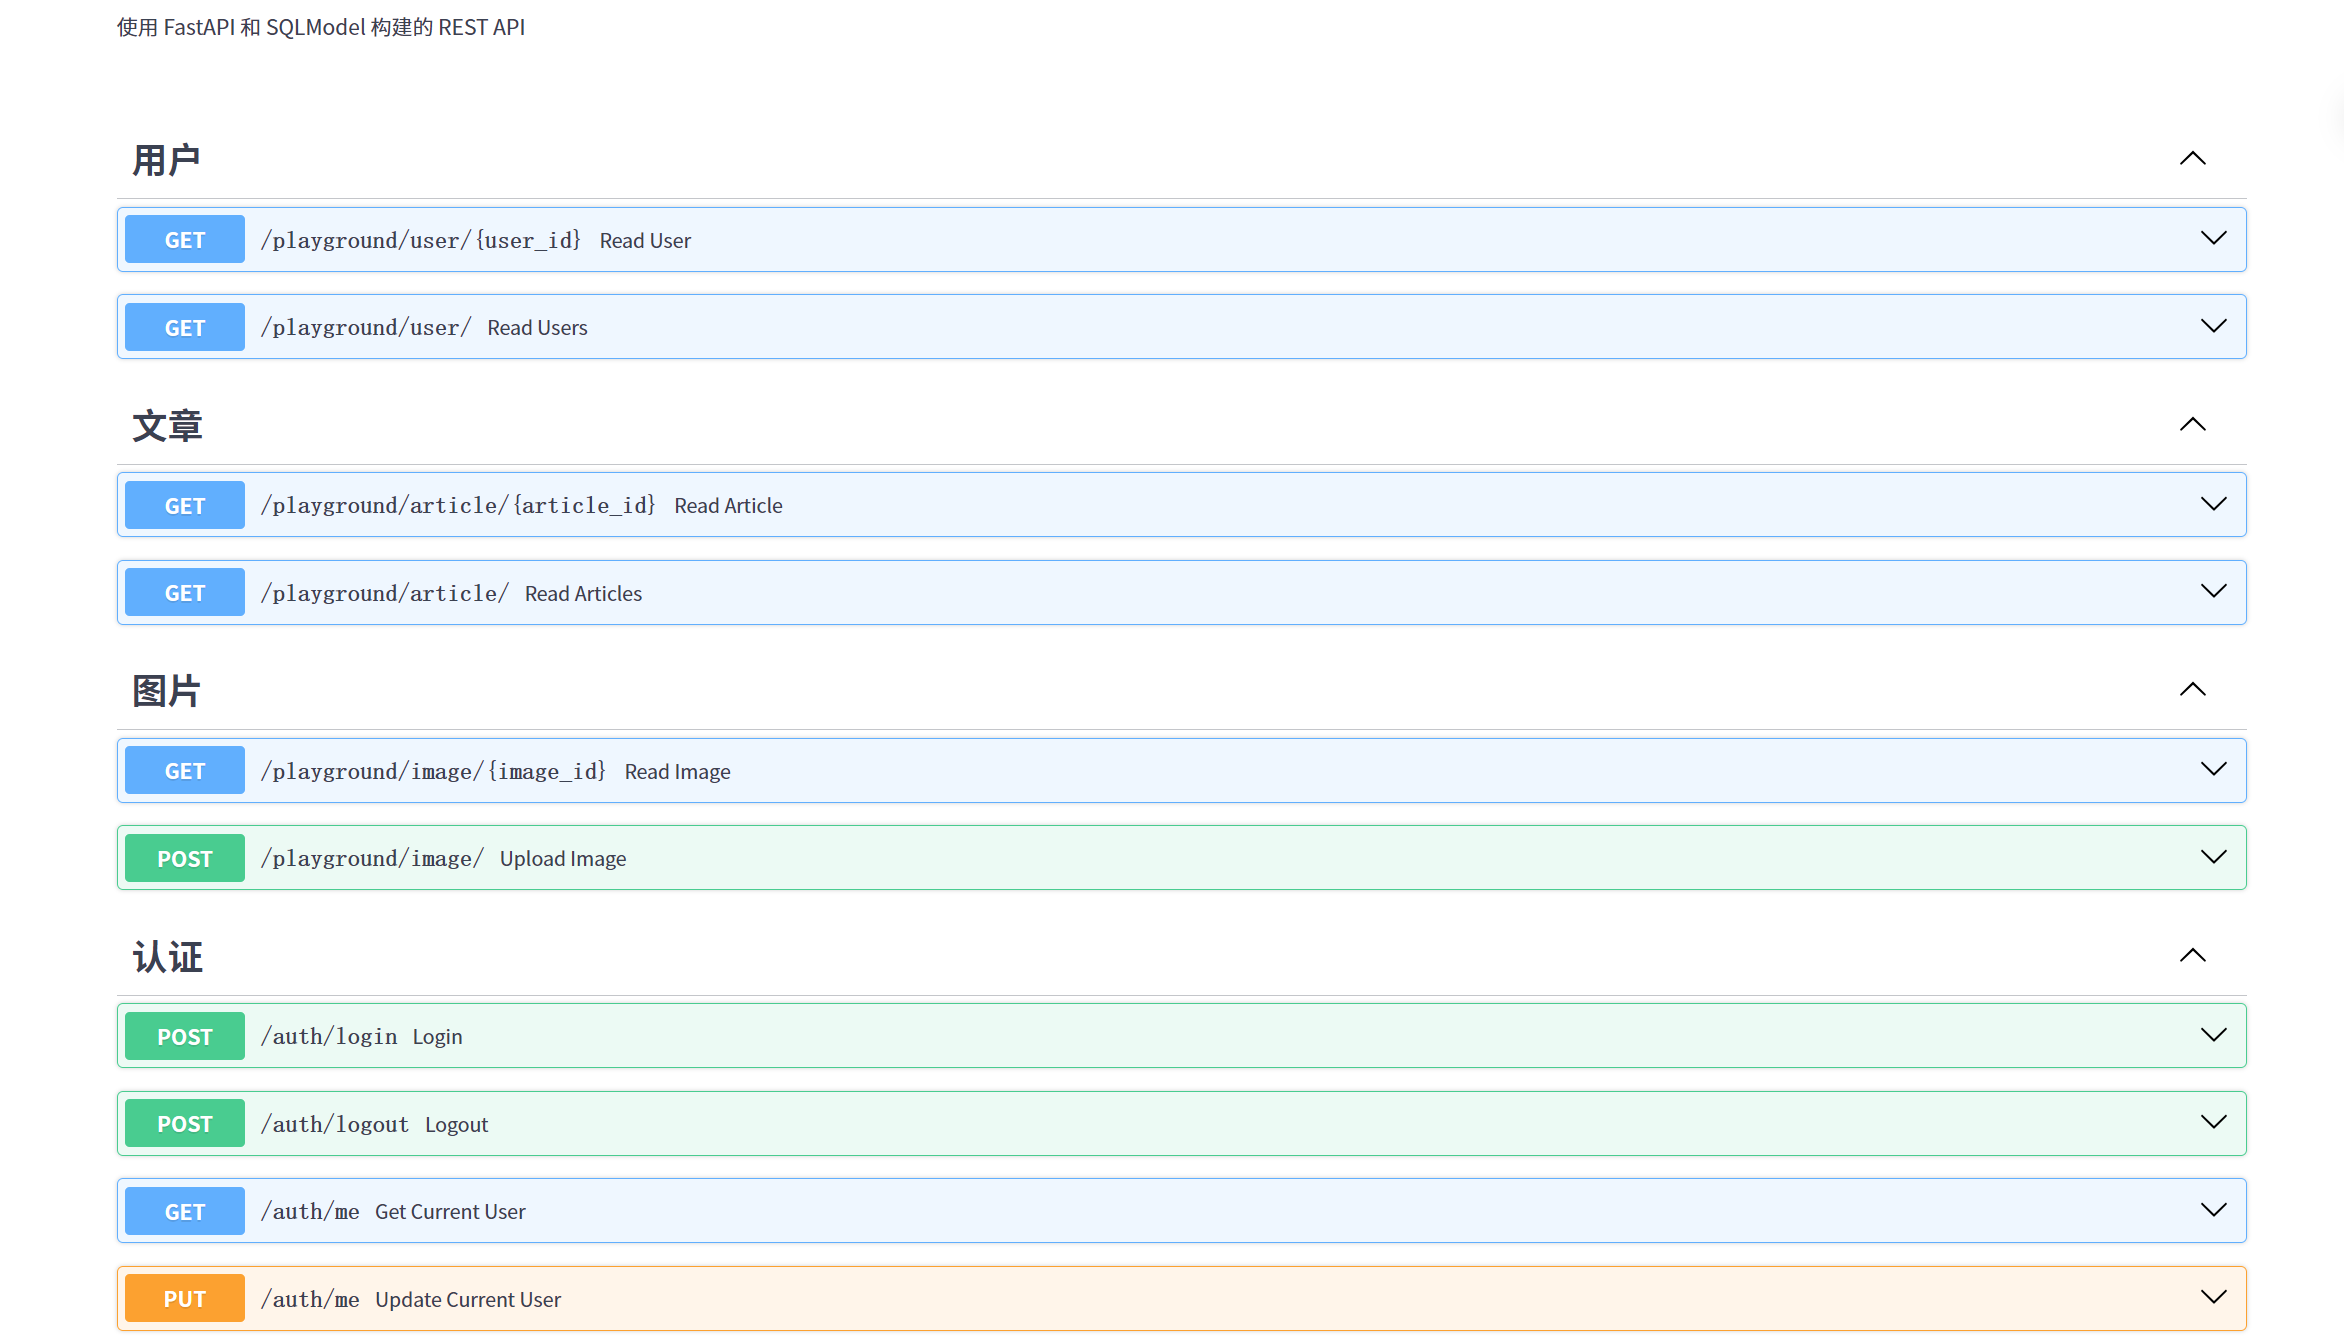Expand the Read User endpoint arrow
The height and width of the screenshot is (1339, 2344).
[x=2213, y=239]
